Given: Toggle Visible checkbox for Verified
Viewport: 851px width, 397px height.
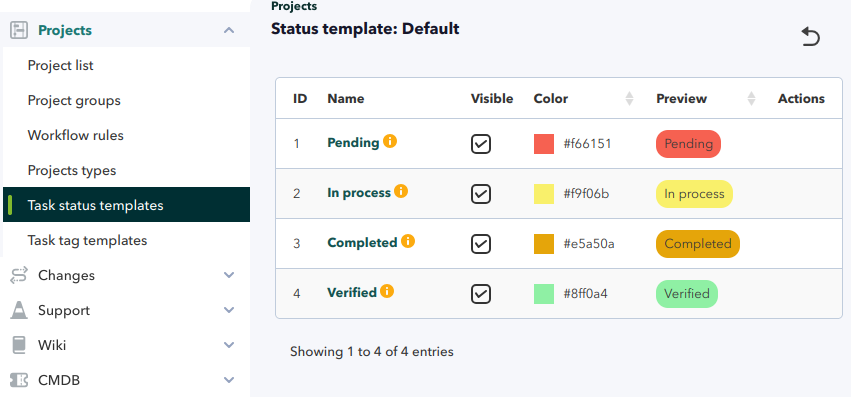Looking at the screenshot, I should (481, 294).
